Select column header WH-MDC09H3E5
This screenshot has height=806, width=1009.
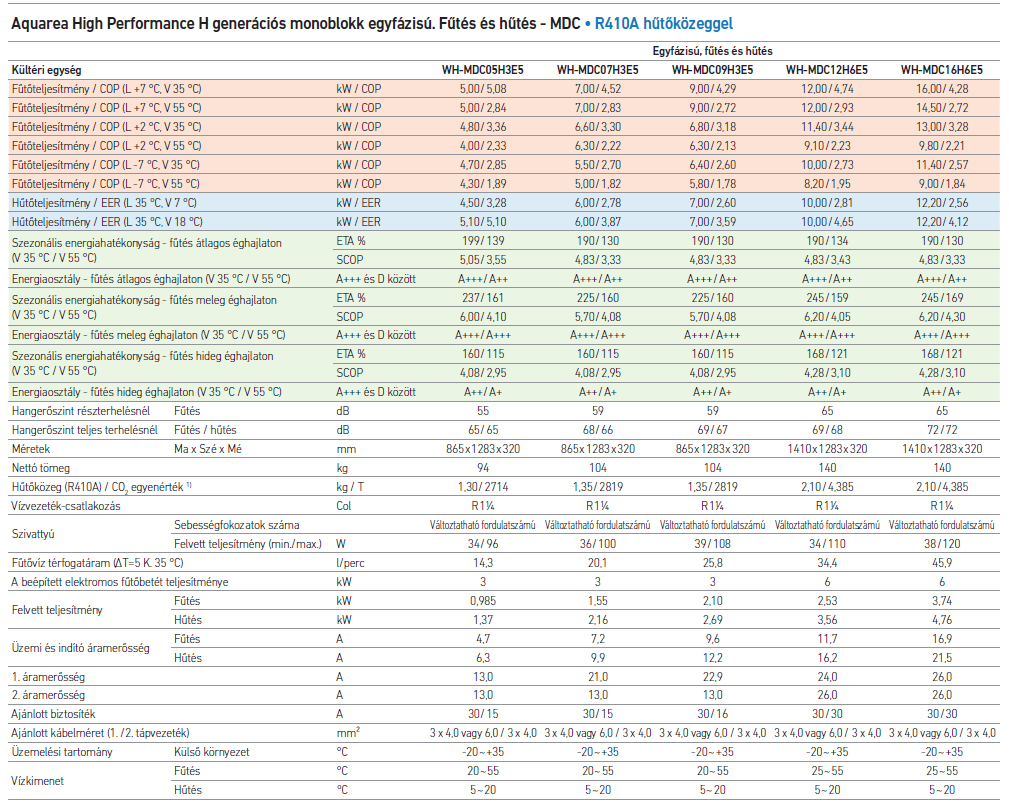[712, 70]
